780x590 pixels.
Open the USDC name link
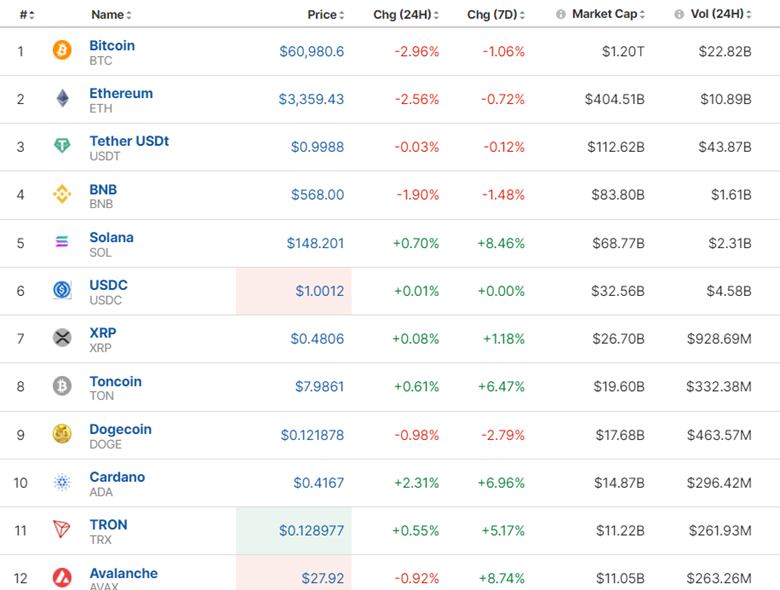pyautogui.click(x=108, y=285)
